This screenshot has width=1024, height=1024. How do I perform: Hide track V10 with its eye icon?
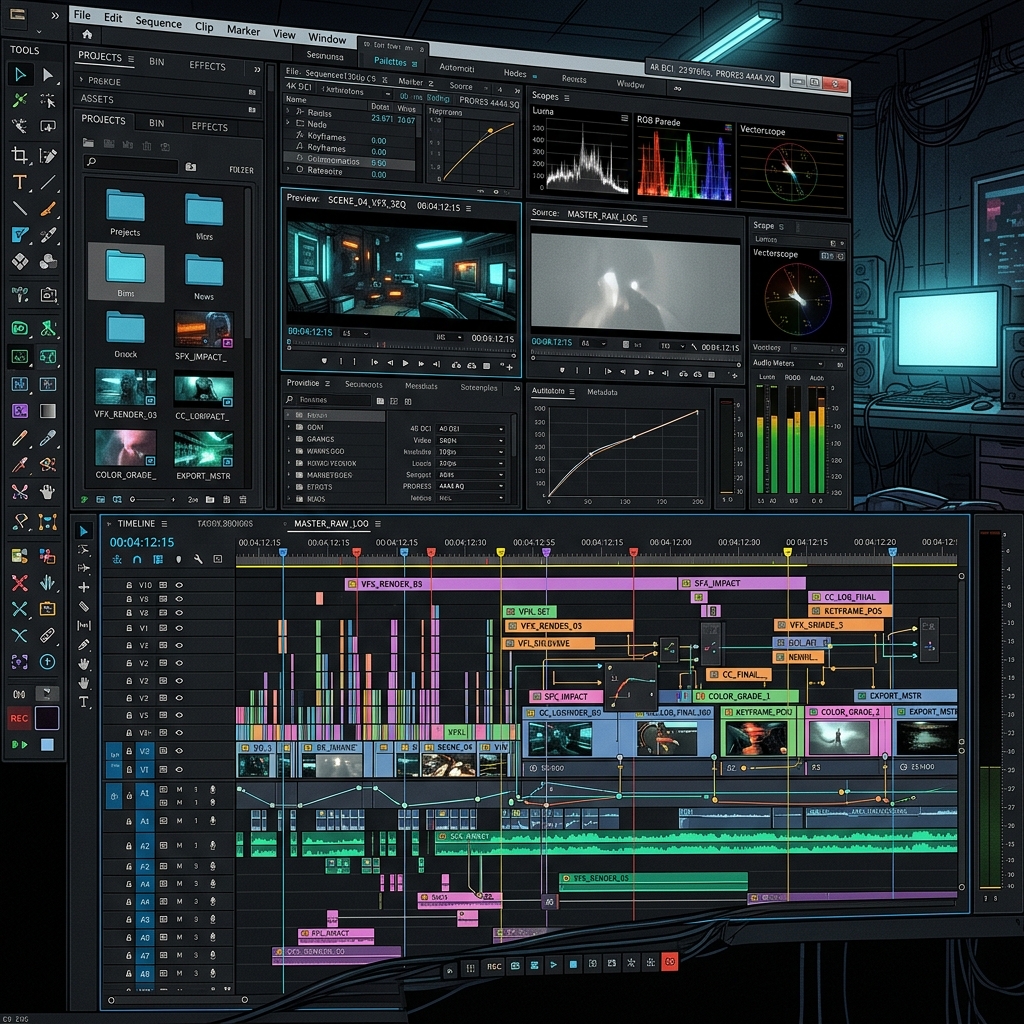tap(178, 585)
